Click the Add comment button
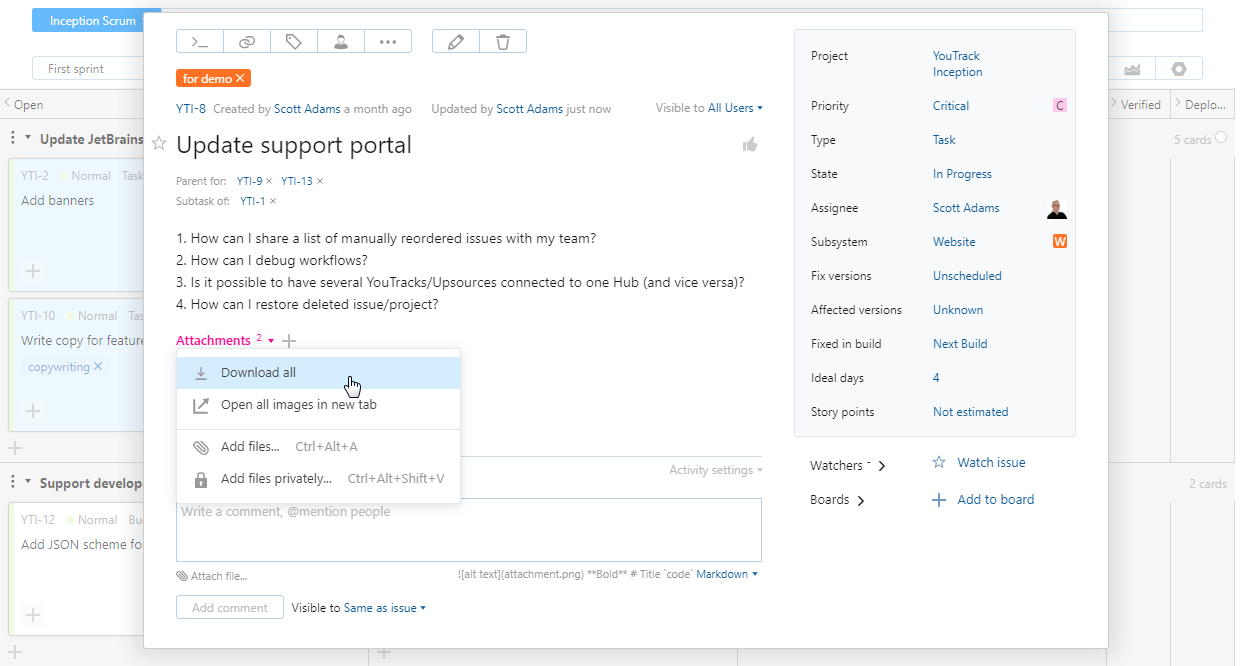 click(229, 608)
